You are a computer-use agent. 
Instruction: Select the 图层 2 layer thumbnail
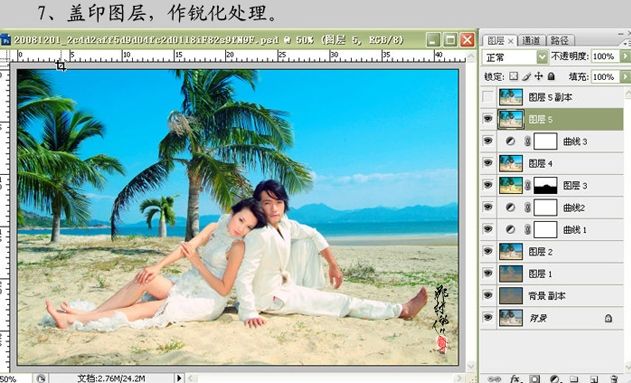point(511,252)
